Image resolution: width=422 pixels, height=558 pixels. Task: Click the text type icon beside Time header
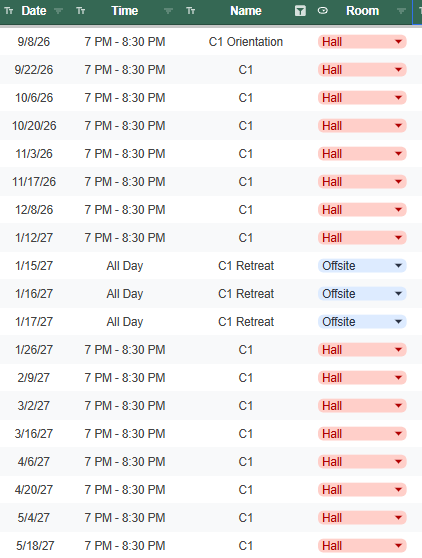[x=81, y=11]
